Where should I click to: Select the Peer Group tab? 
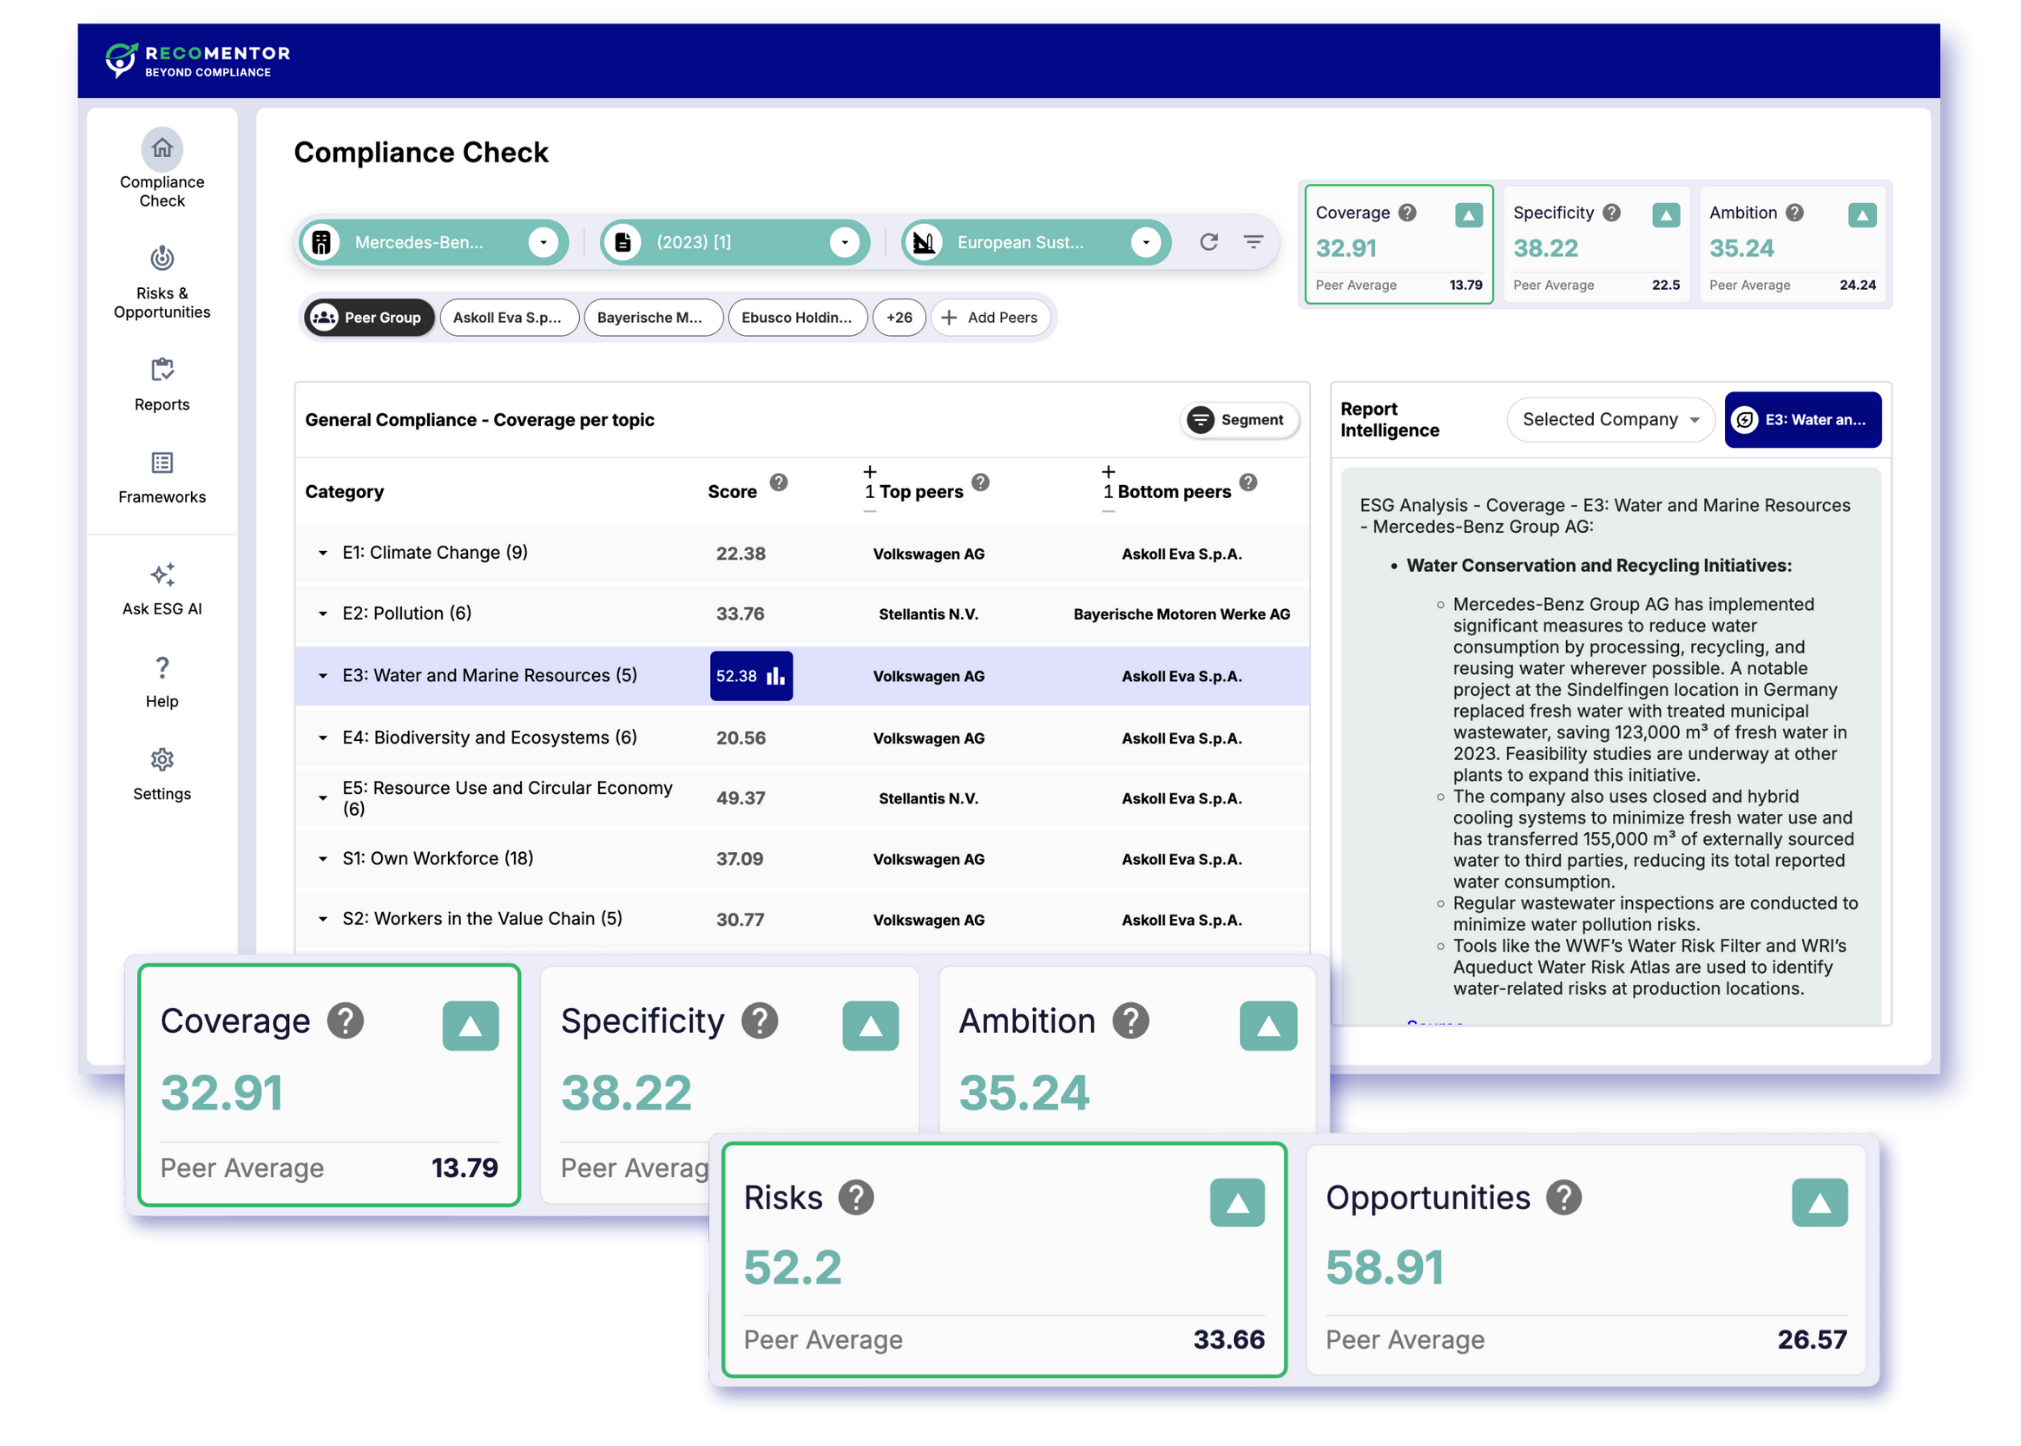(368, 317)
